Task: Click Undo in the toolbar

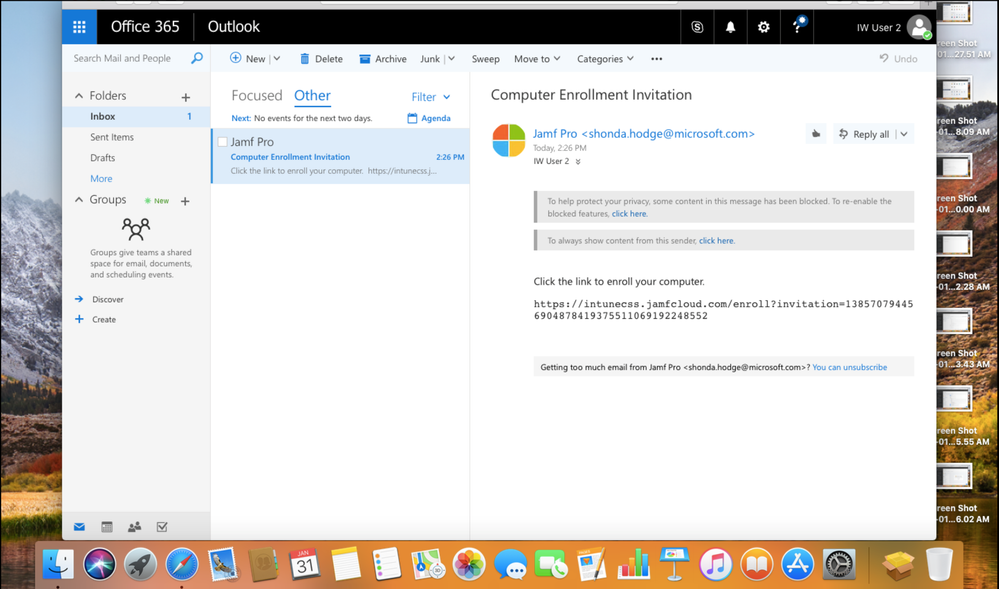Action: (898, 59)
